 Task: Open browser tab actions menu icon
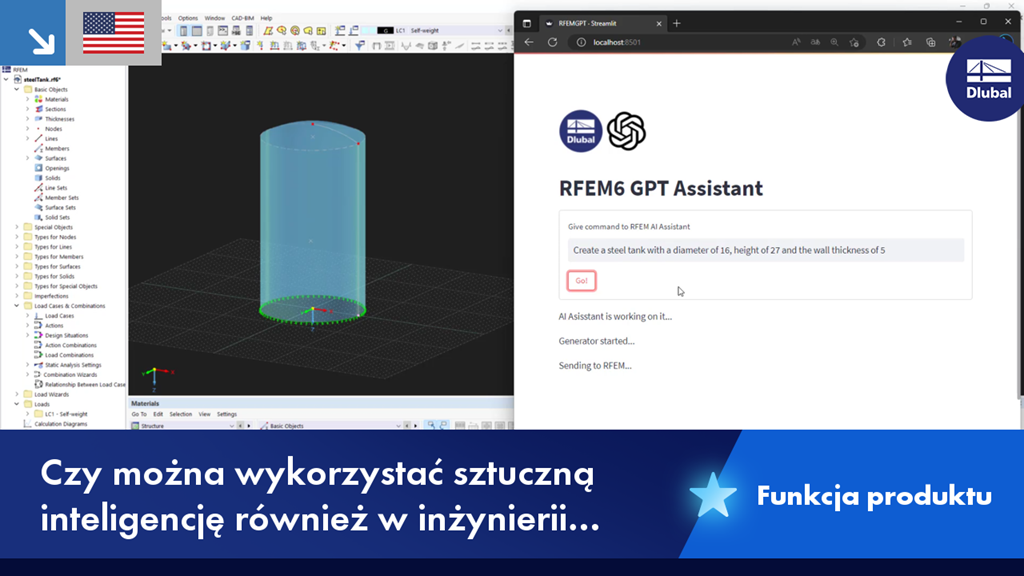coord(527,24)
